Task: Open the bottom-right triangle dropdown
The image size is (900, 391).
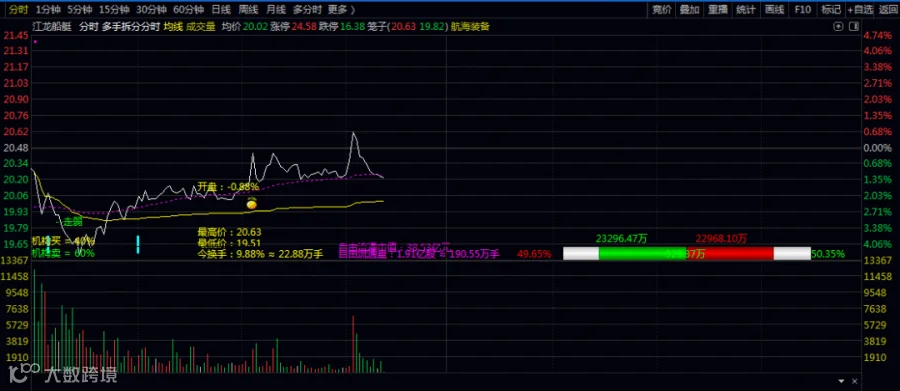Action: [841, 381]
